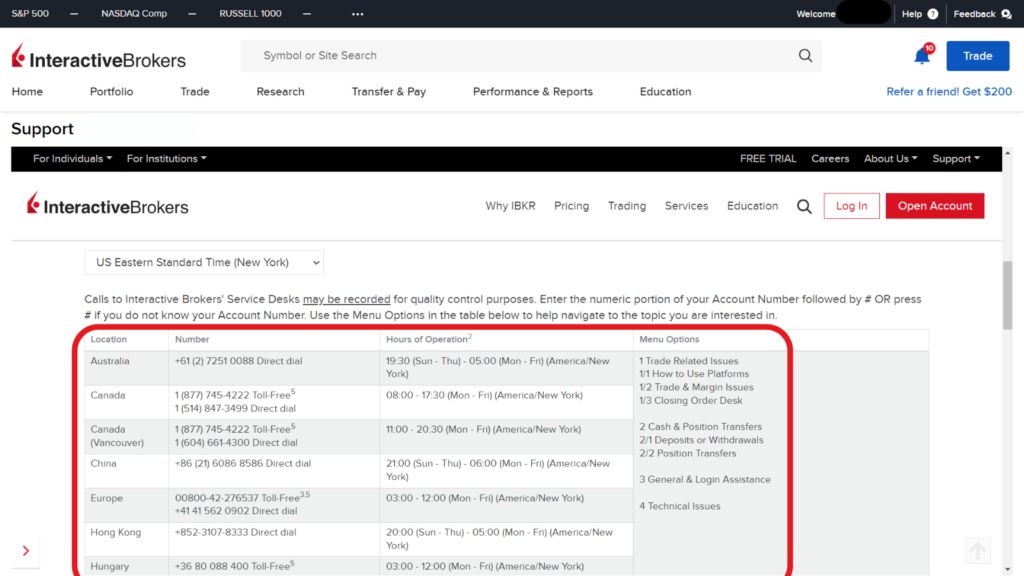Image resolution: width=1024 pixels, height=576 pixels.
Task: Open the notifications bell icon
Action: (921, 56)
